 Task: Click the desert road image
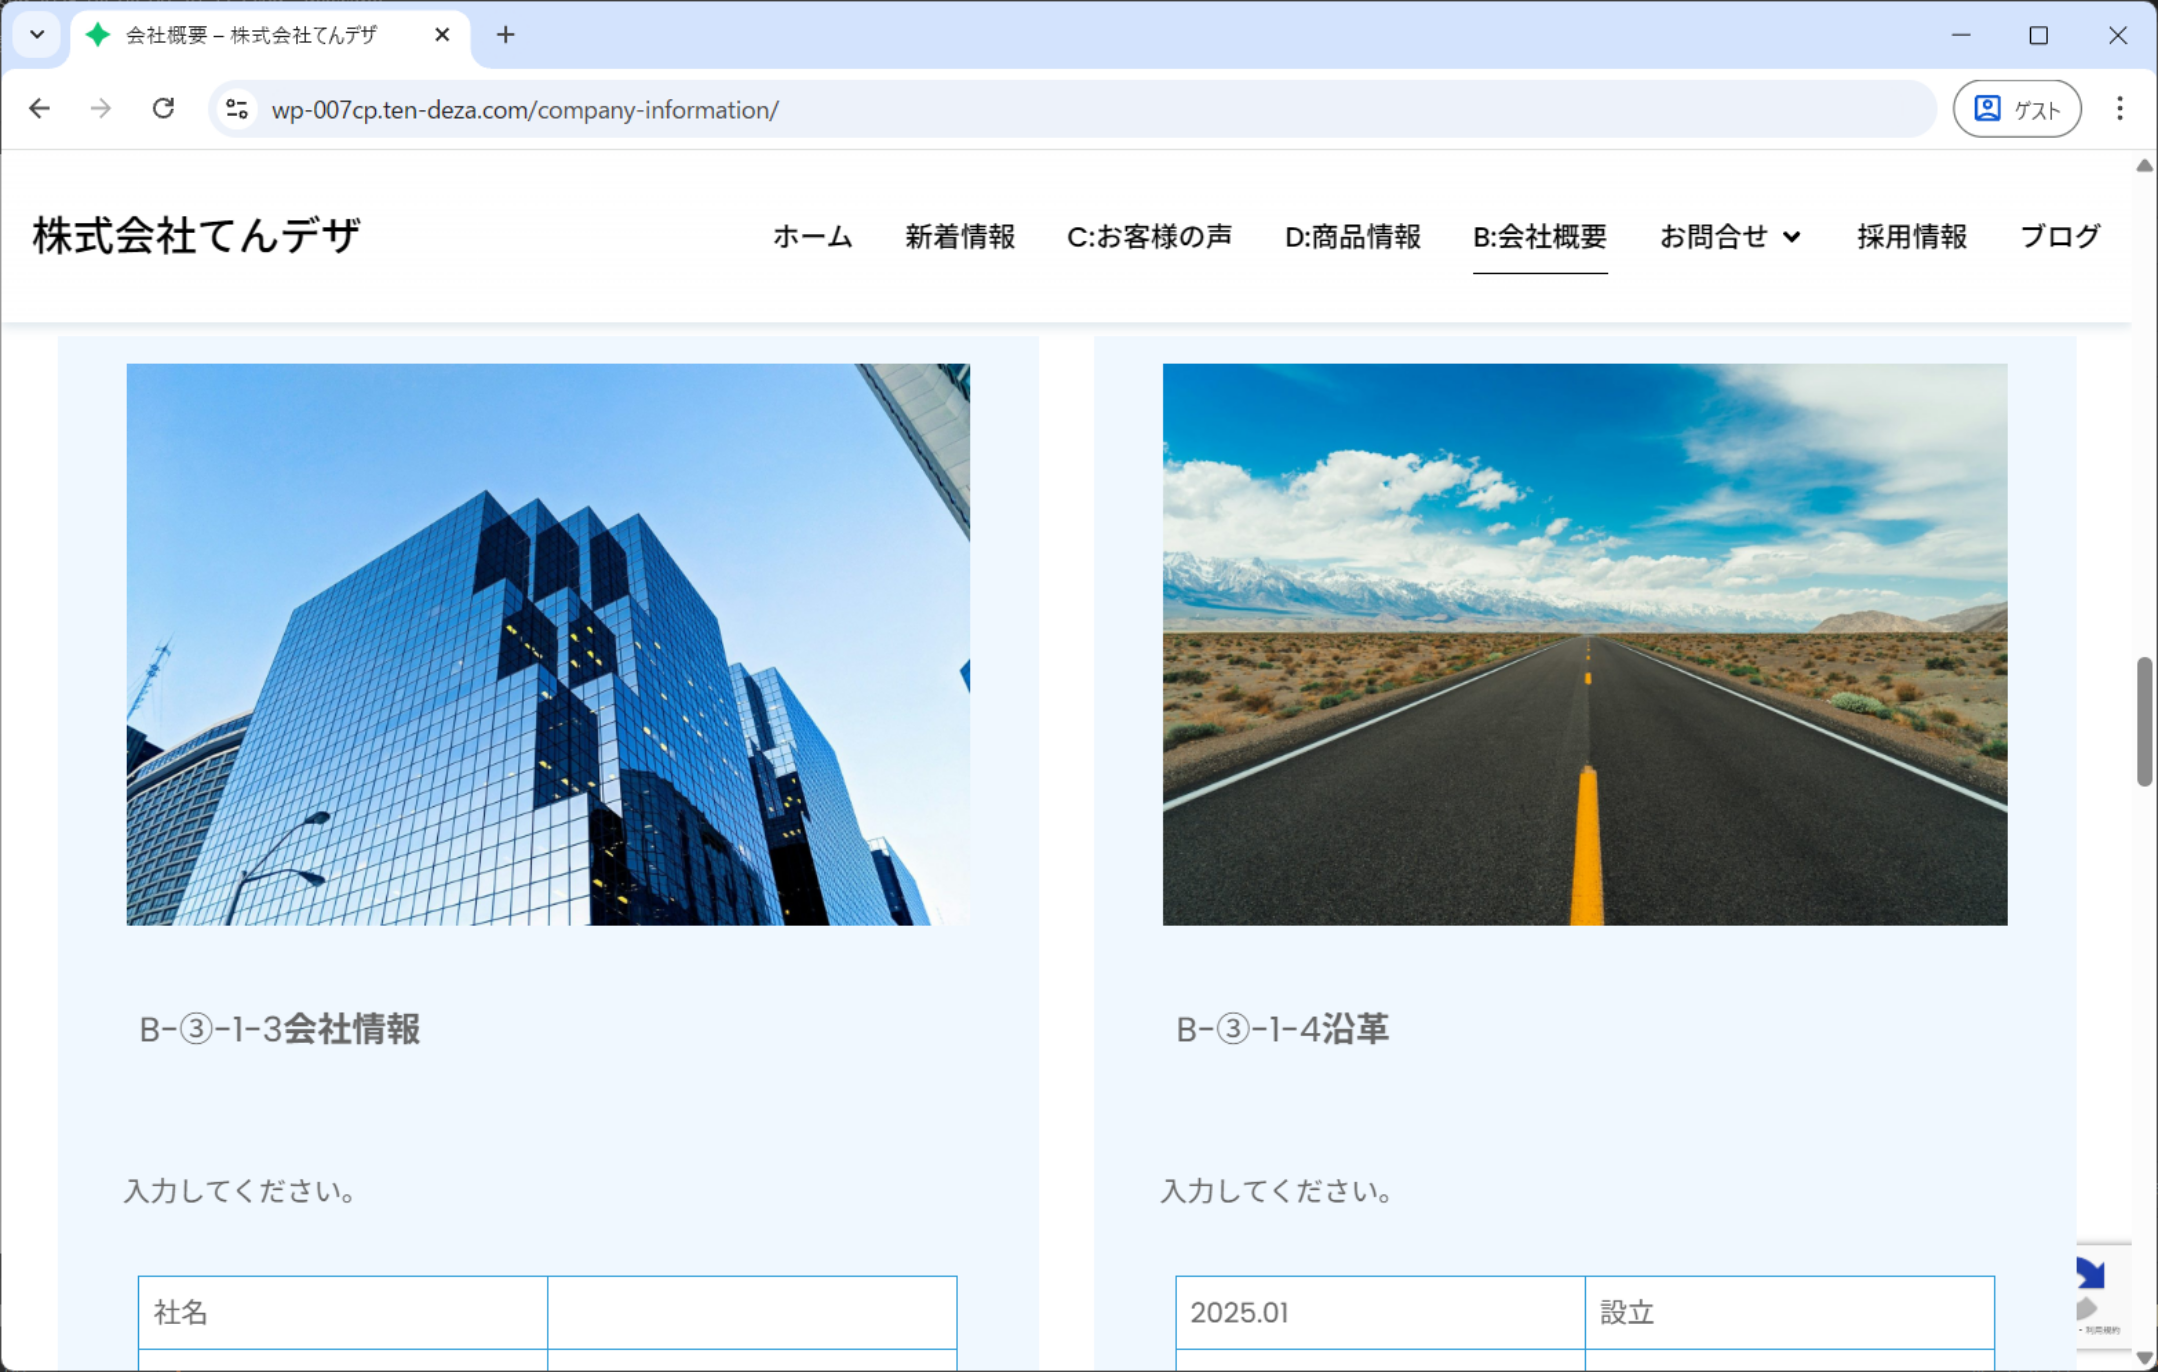point(1584,644)
